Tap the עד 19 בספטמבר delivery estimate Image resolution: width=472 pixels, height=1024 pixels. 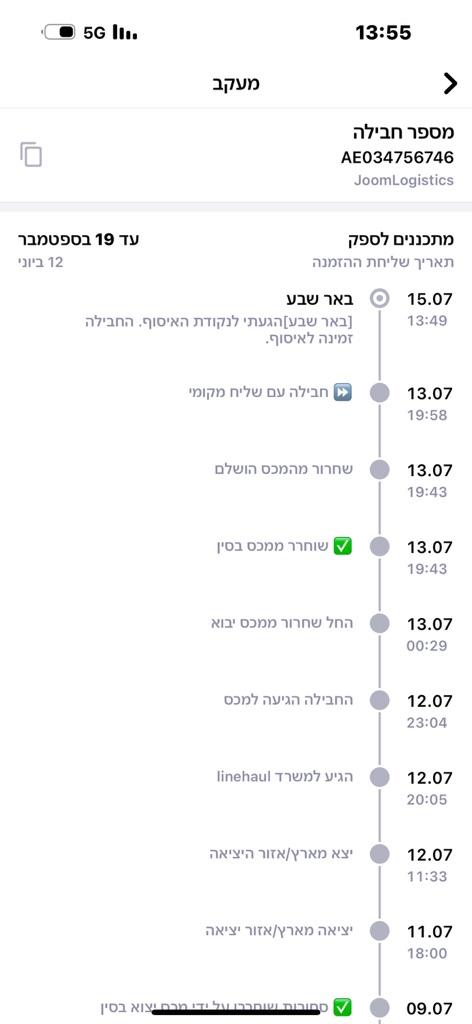(x=78, y=240)
